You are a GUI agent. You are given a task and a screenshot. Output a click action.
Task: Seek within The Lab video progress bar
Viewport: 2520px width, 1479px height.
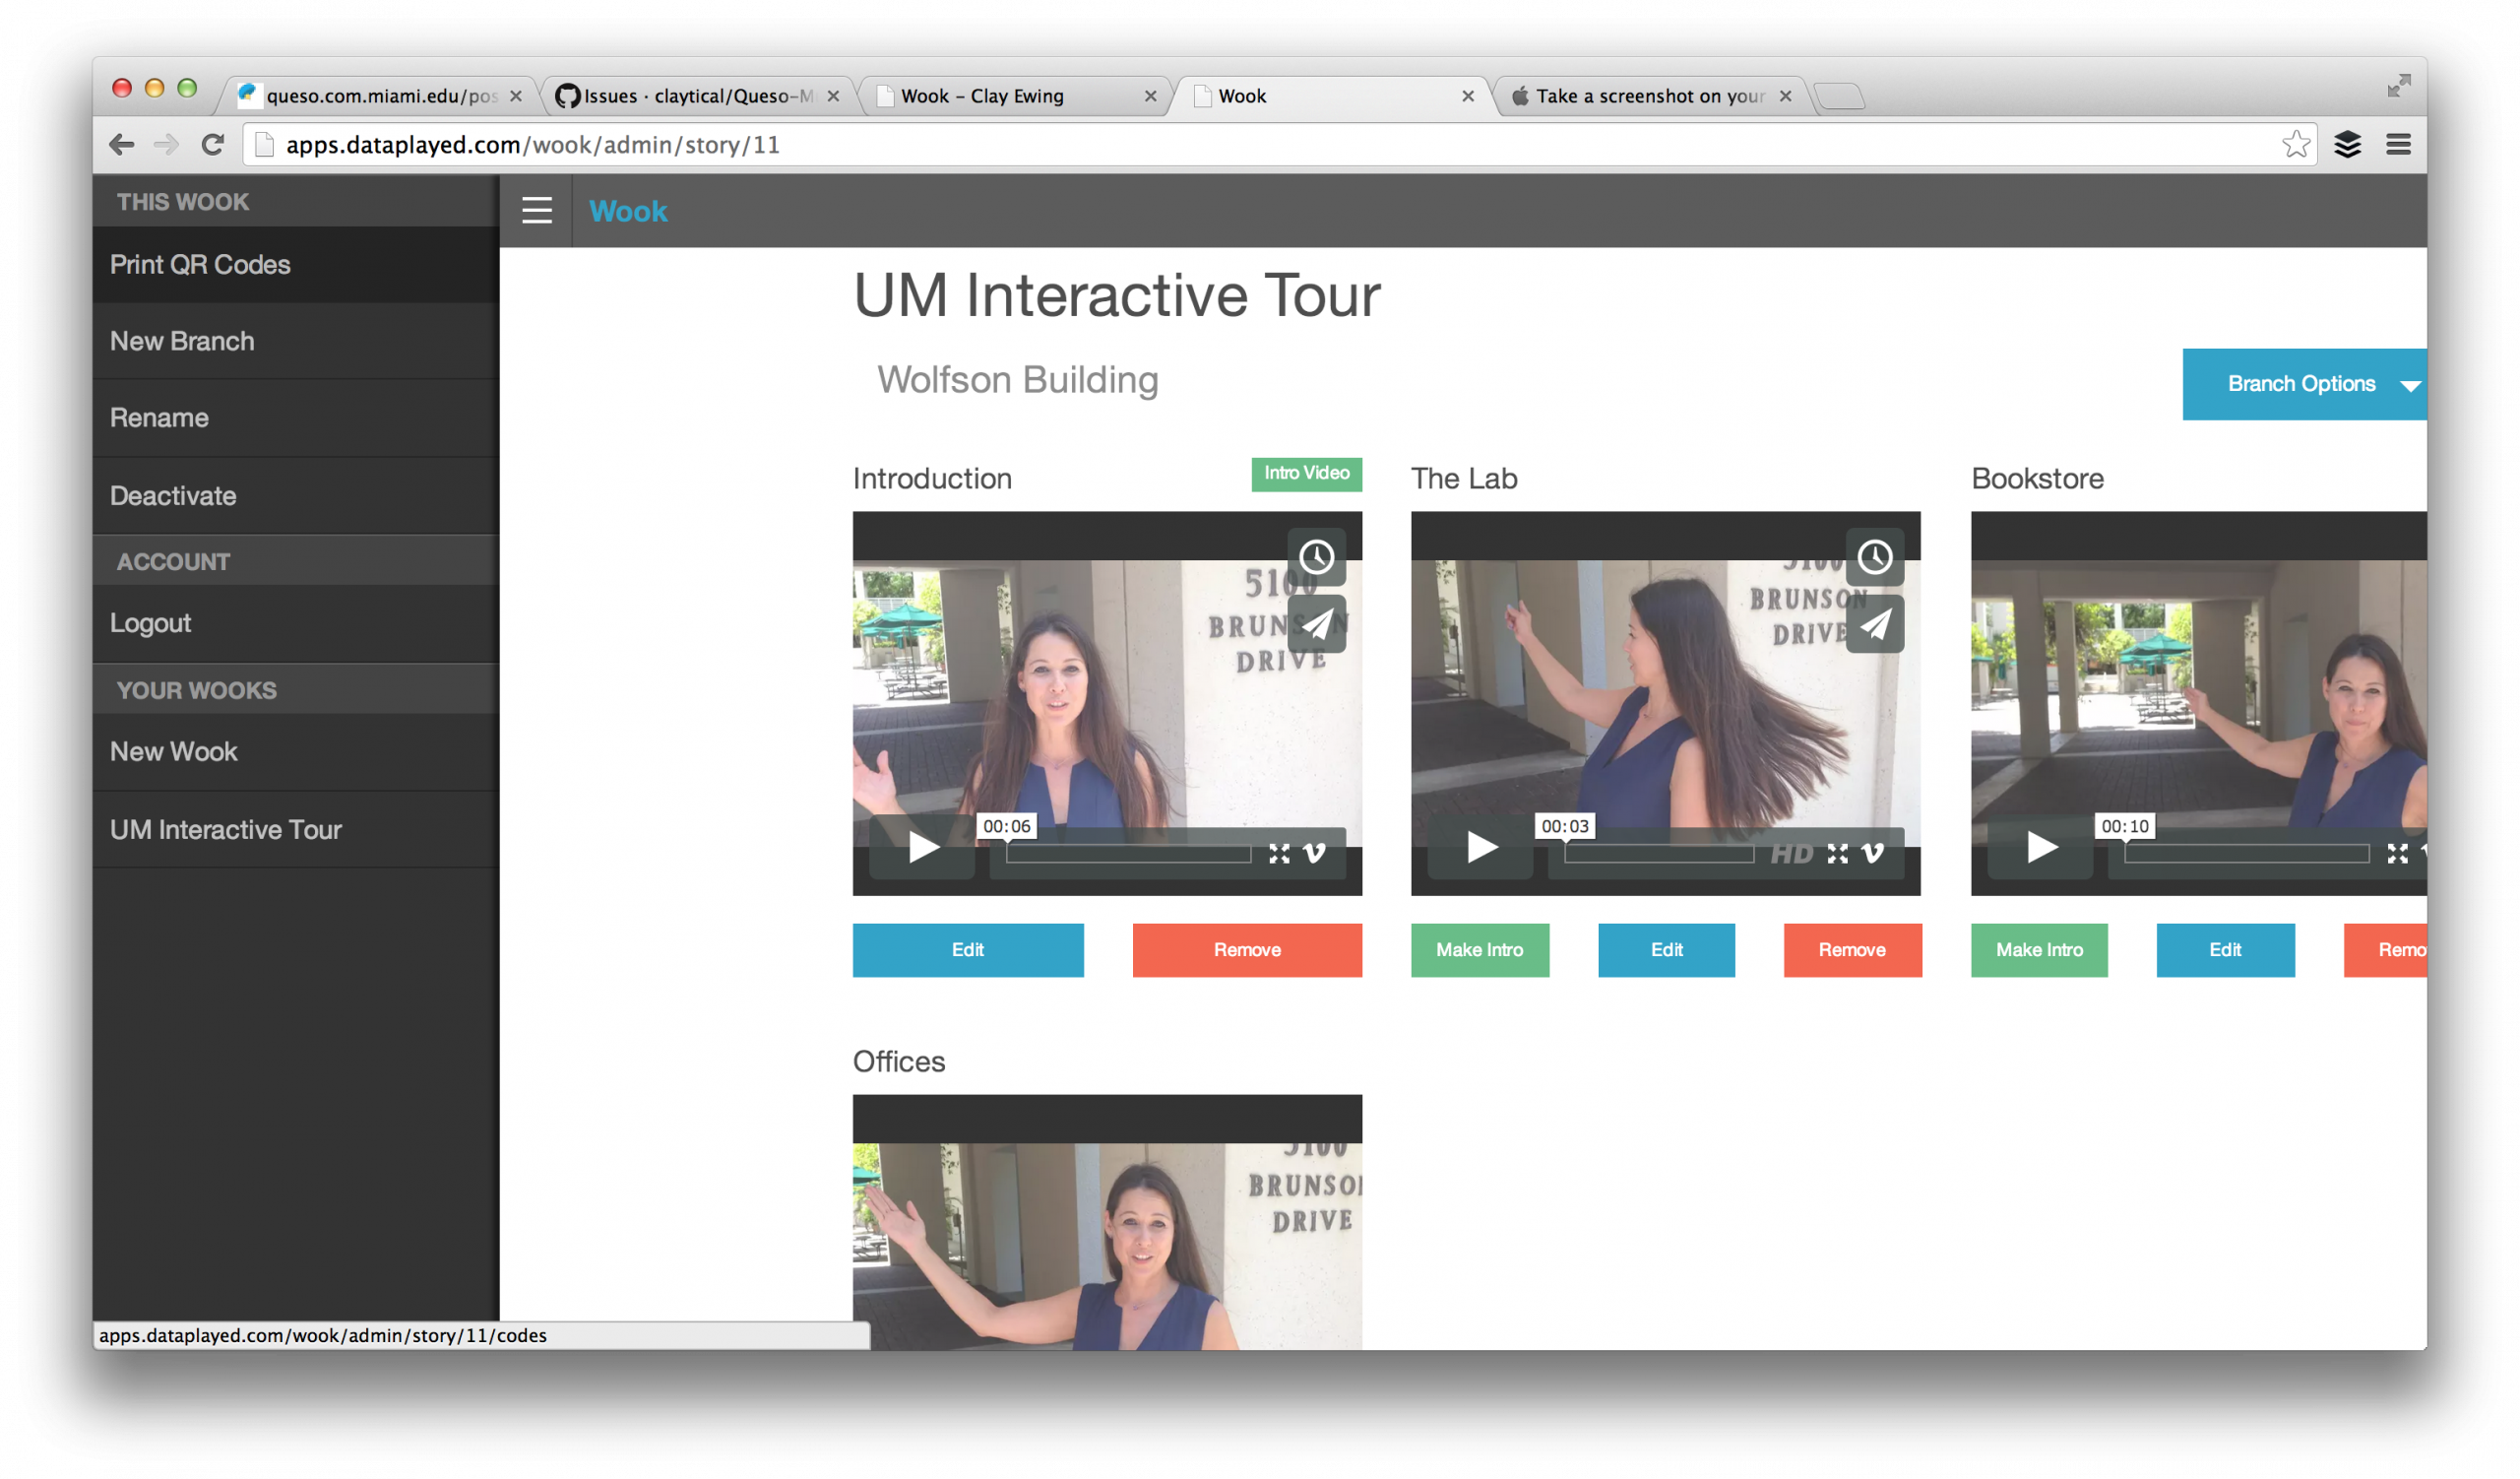(1658, 853)
